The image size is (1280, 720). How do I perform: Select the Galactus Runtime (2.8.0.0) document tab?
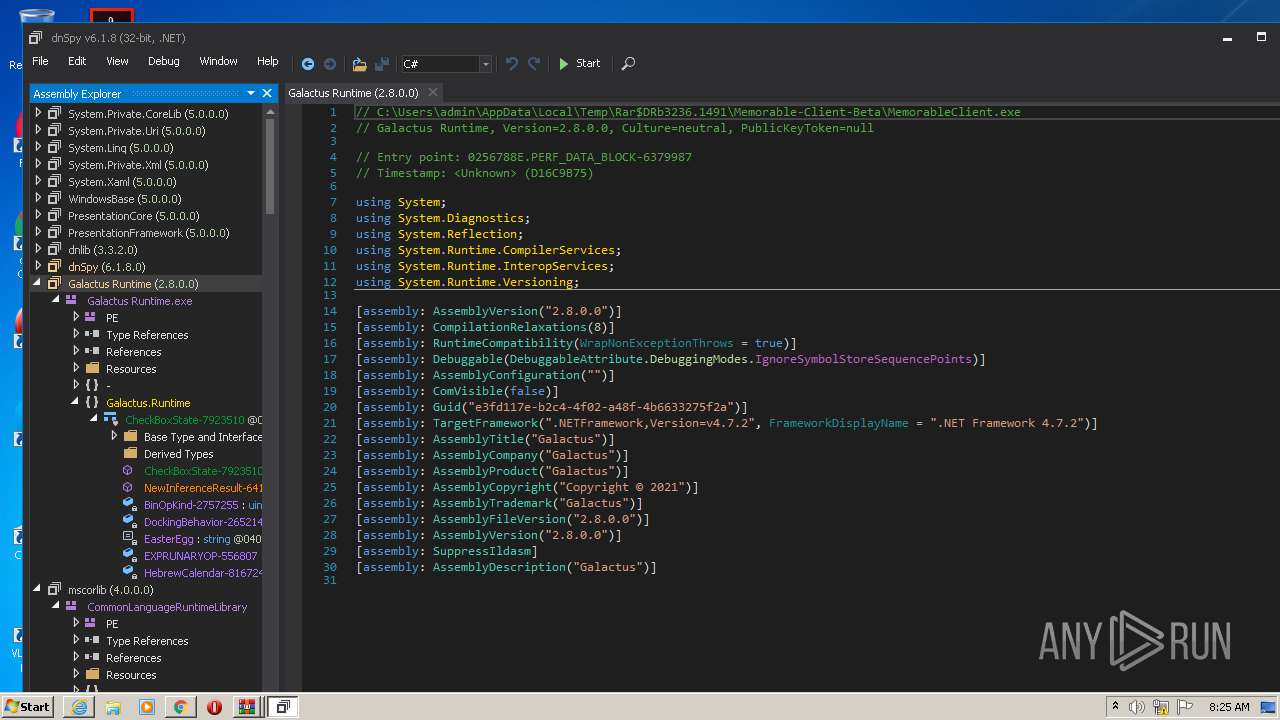[353, 93]
